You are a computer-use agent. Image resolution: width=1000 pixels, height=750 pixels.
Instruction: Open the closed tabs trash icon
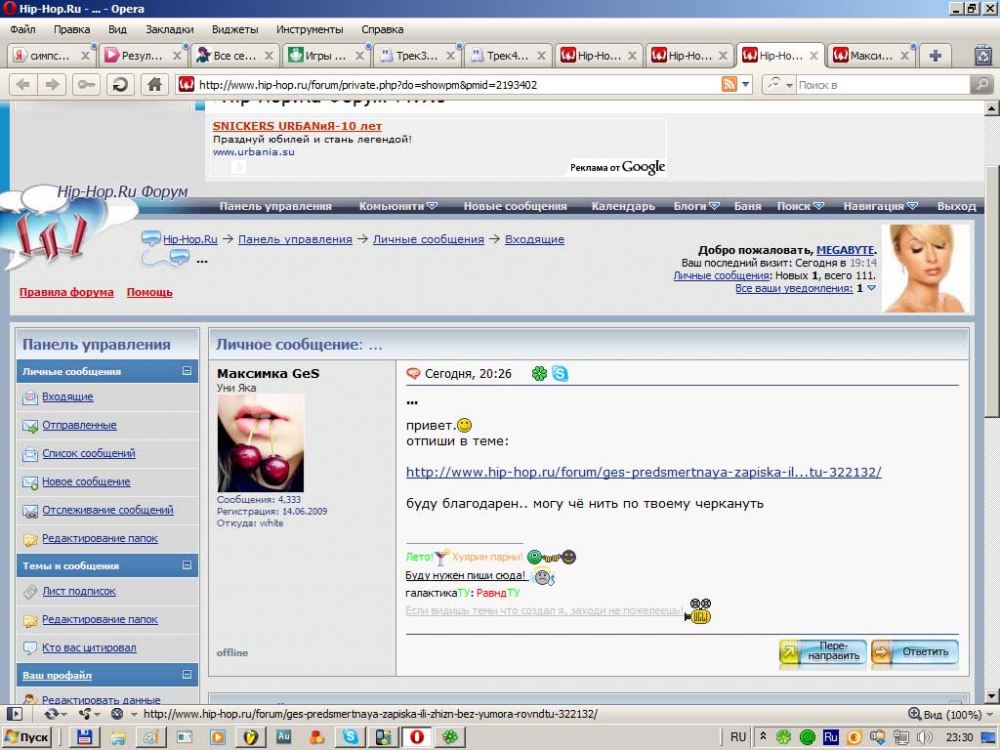(x=983, y=55)
